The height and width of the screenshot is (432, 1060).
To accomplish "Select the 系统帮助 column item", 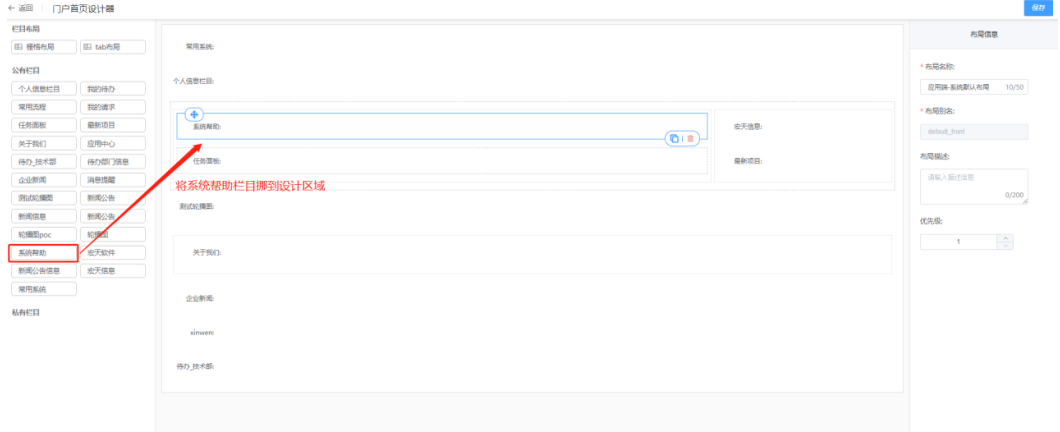I will pyautogui.click(x=44, y=253).
